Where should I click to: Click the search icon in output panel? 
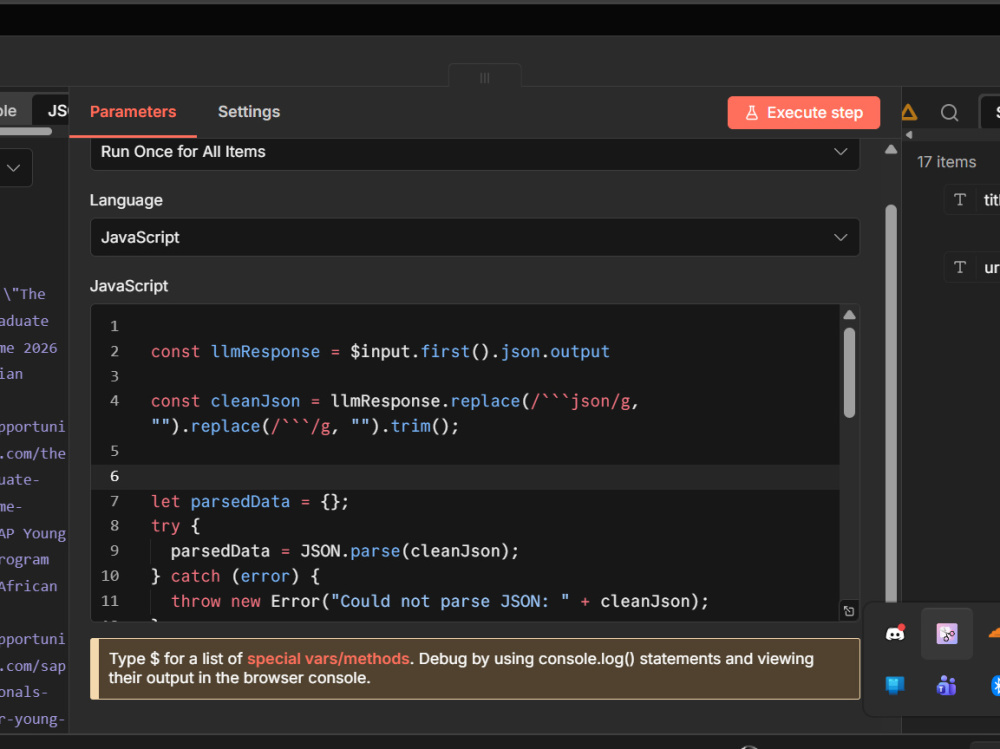949,113
